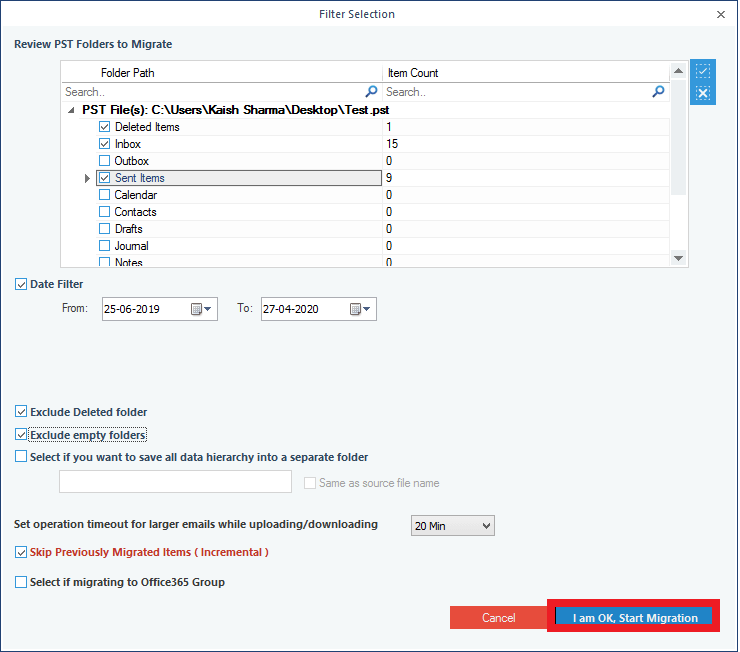Screen dimensions: 740x652
Task: Click the Deleted Items count 1
Action: click(x=389, y=127)
